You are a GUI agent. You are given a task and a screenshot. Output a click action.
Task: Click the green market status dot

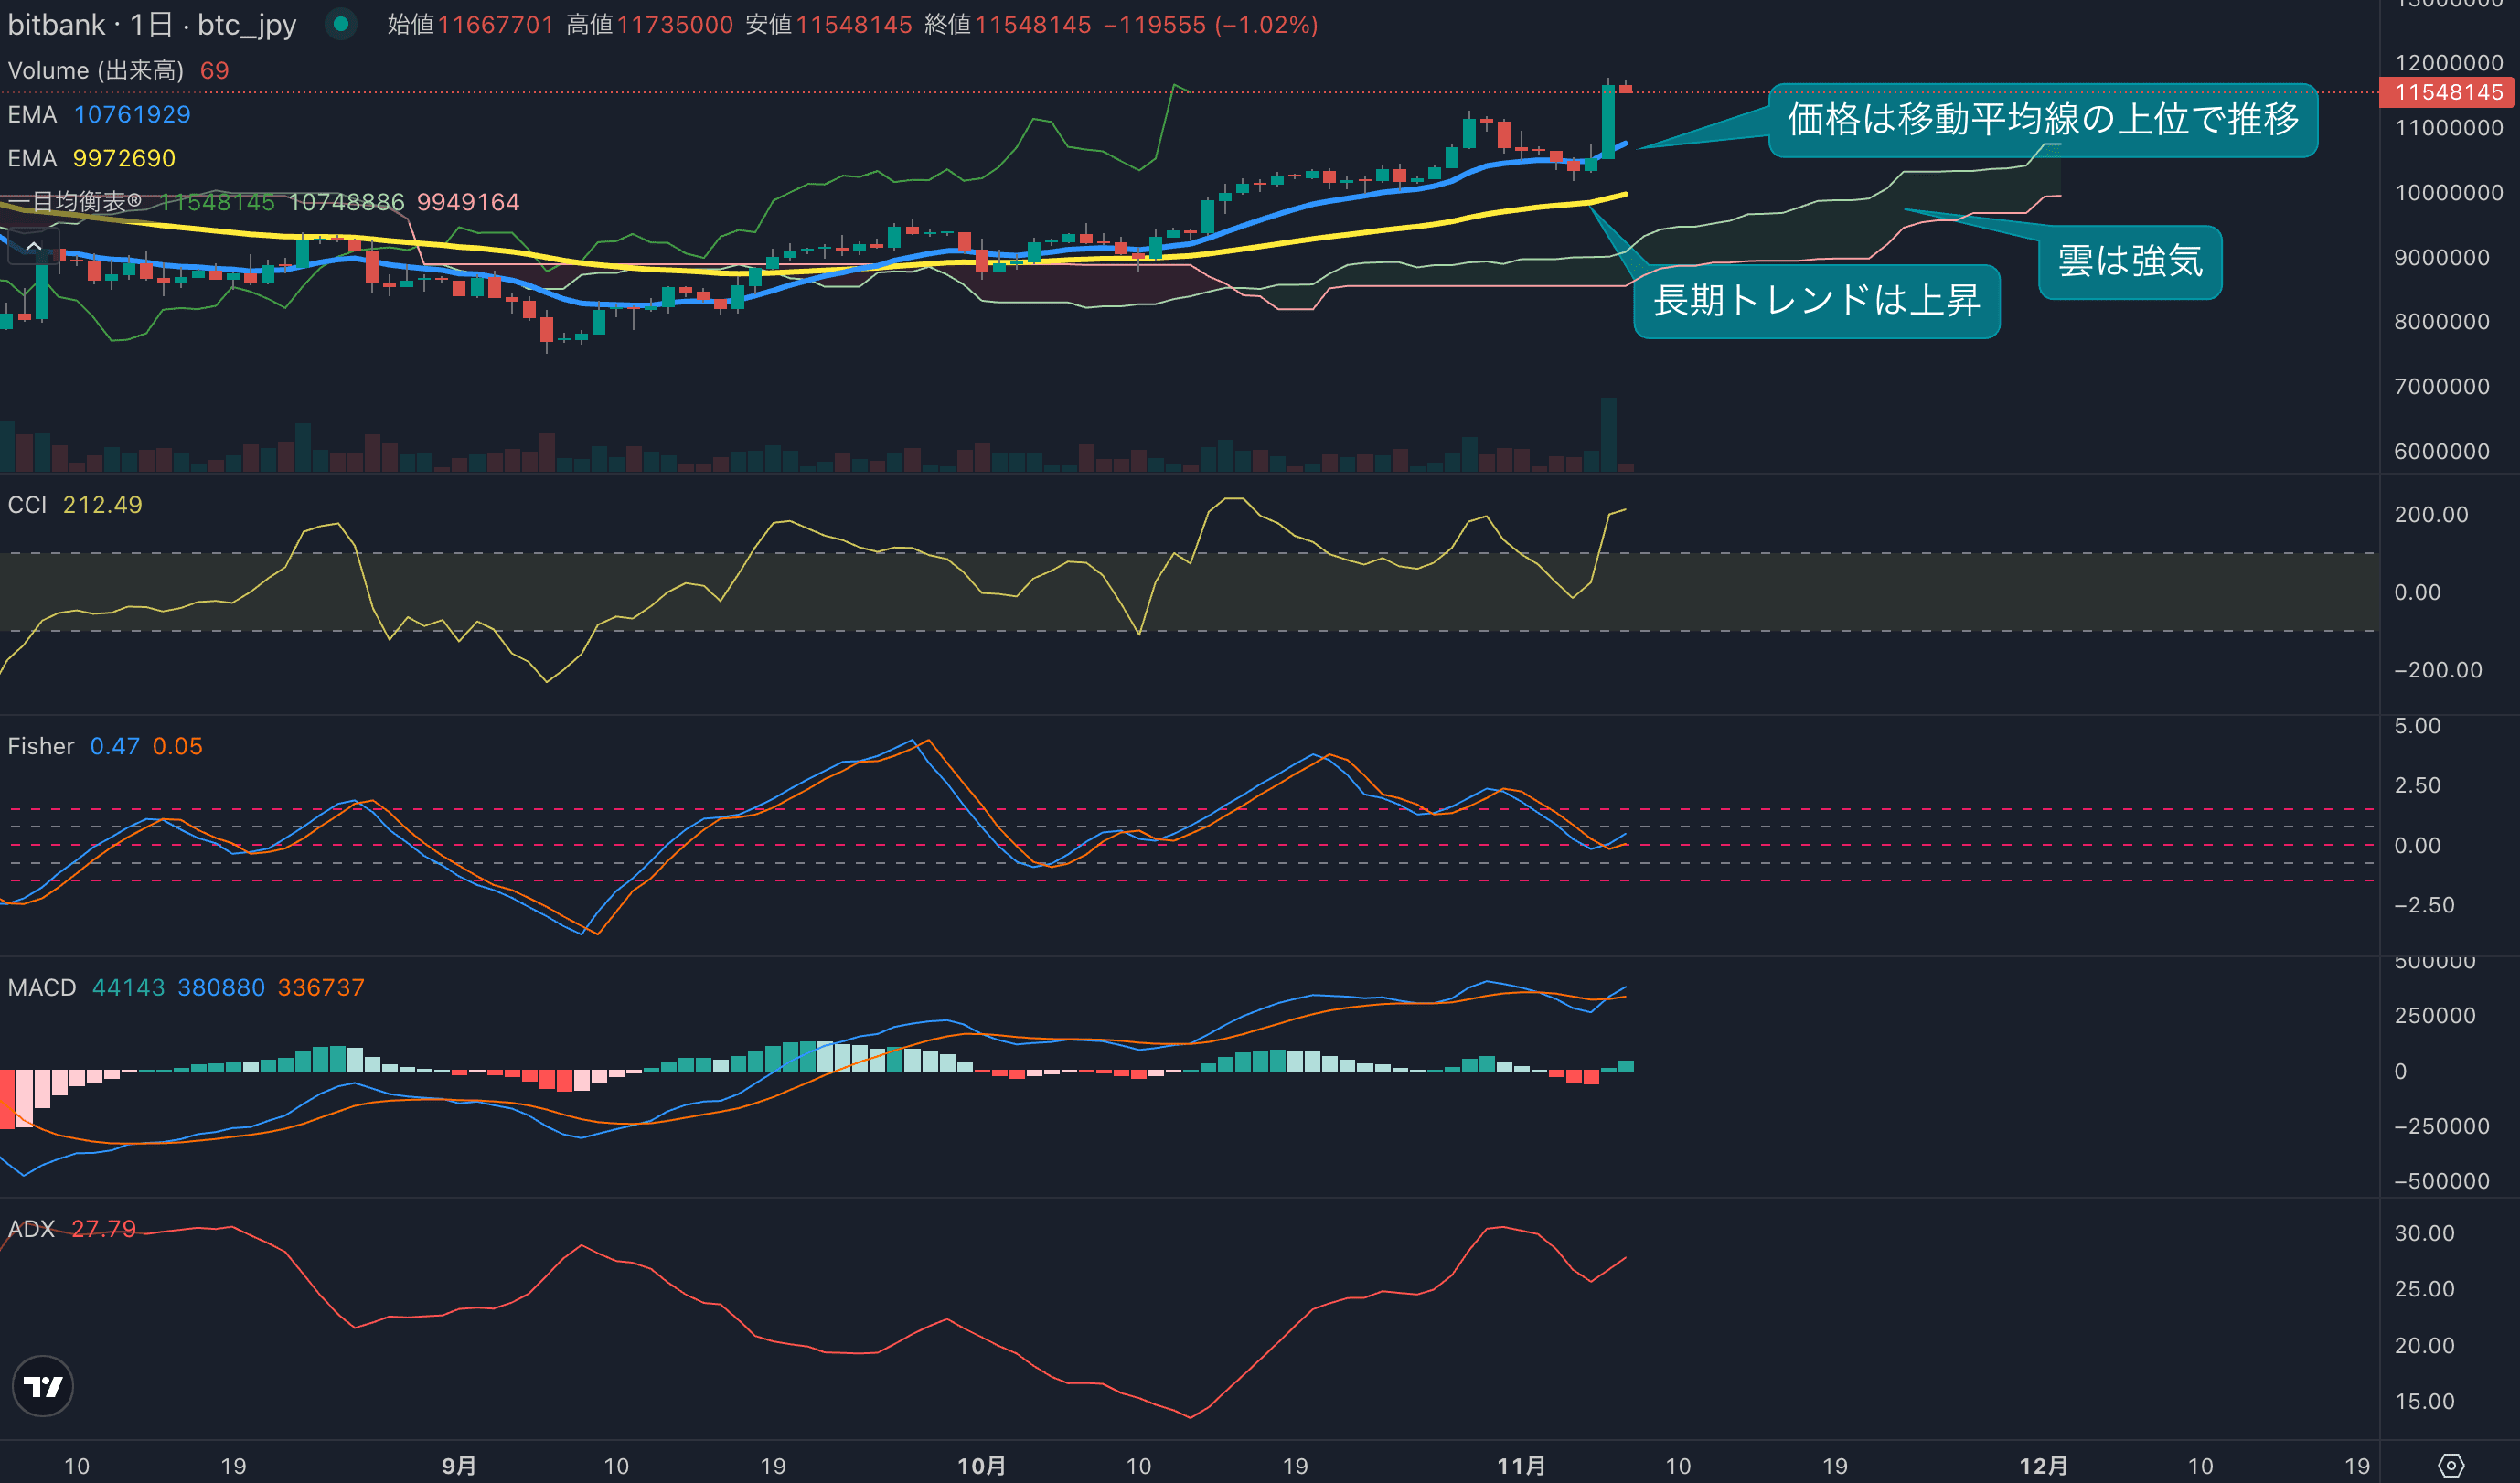click(341, 24)
